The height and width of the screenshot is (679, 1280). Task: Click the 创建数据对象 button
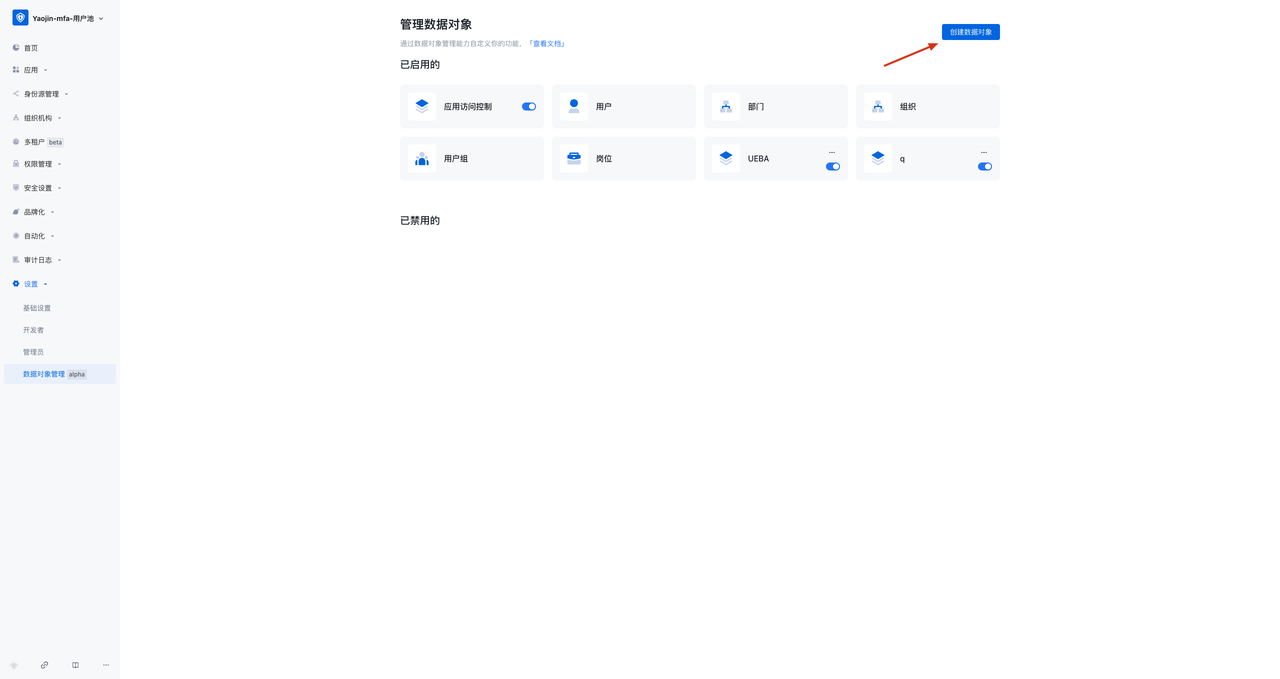969,31
